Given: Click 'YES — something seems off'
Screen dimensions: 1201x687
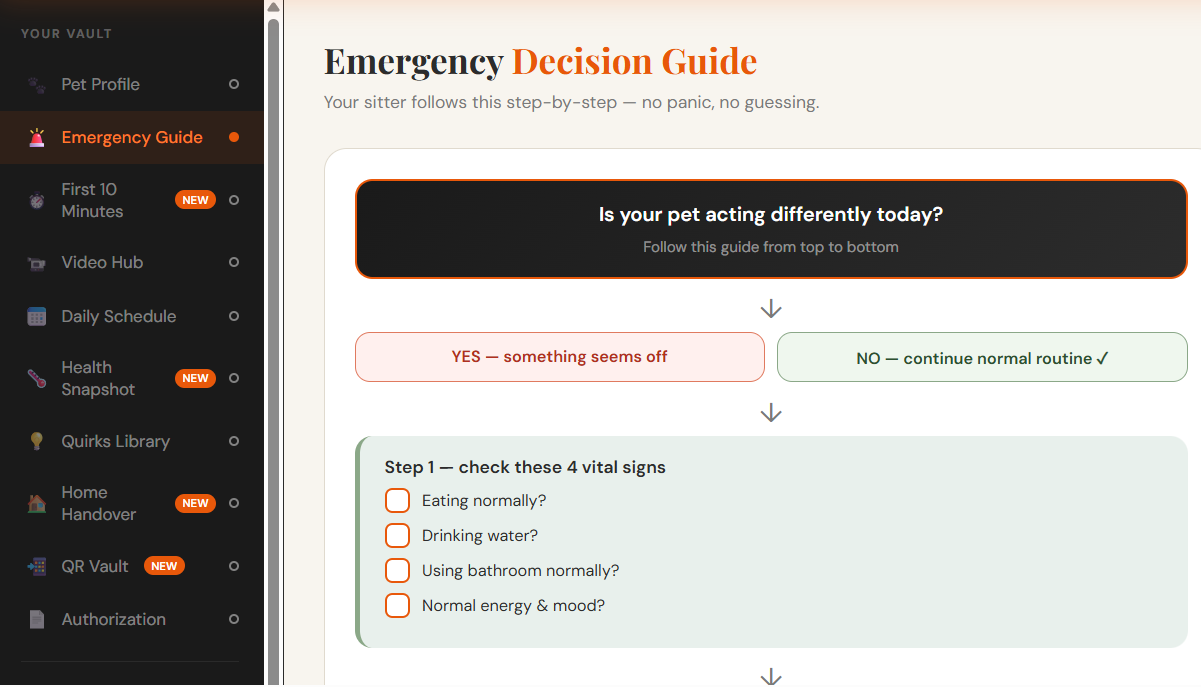Looking at the screenshot, I should click(x=560, y=356).
